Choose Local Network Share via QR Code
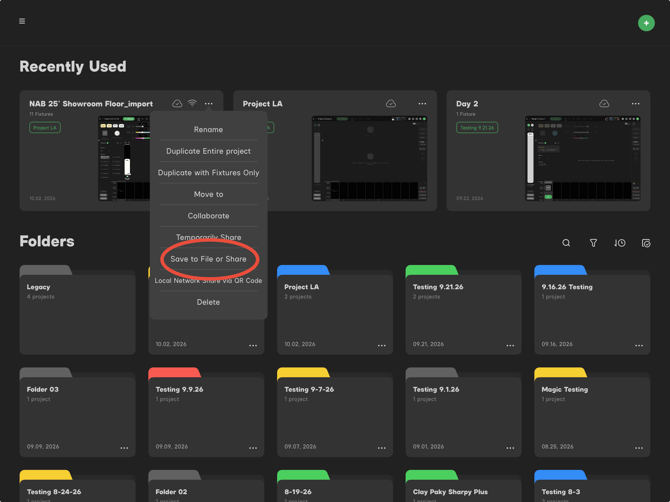 click(x=208, y=281)
